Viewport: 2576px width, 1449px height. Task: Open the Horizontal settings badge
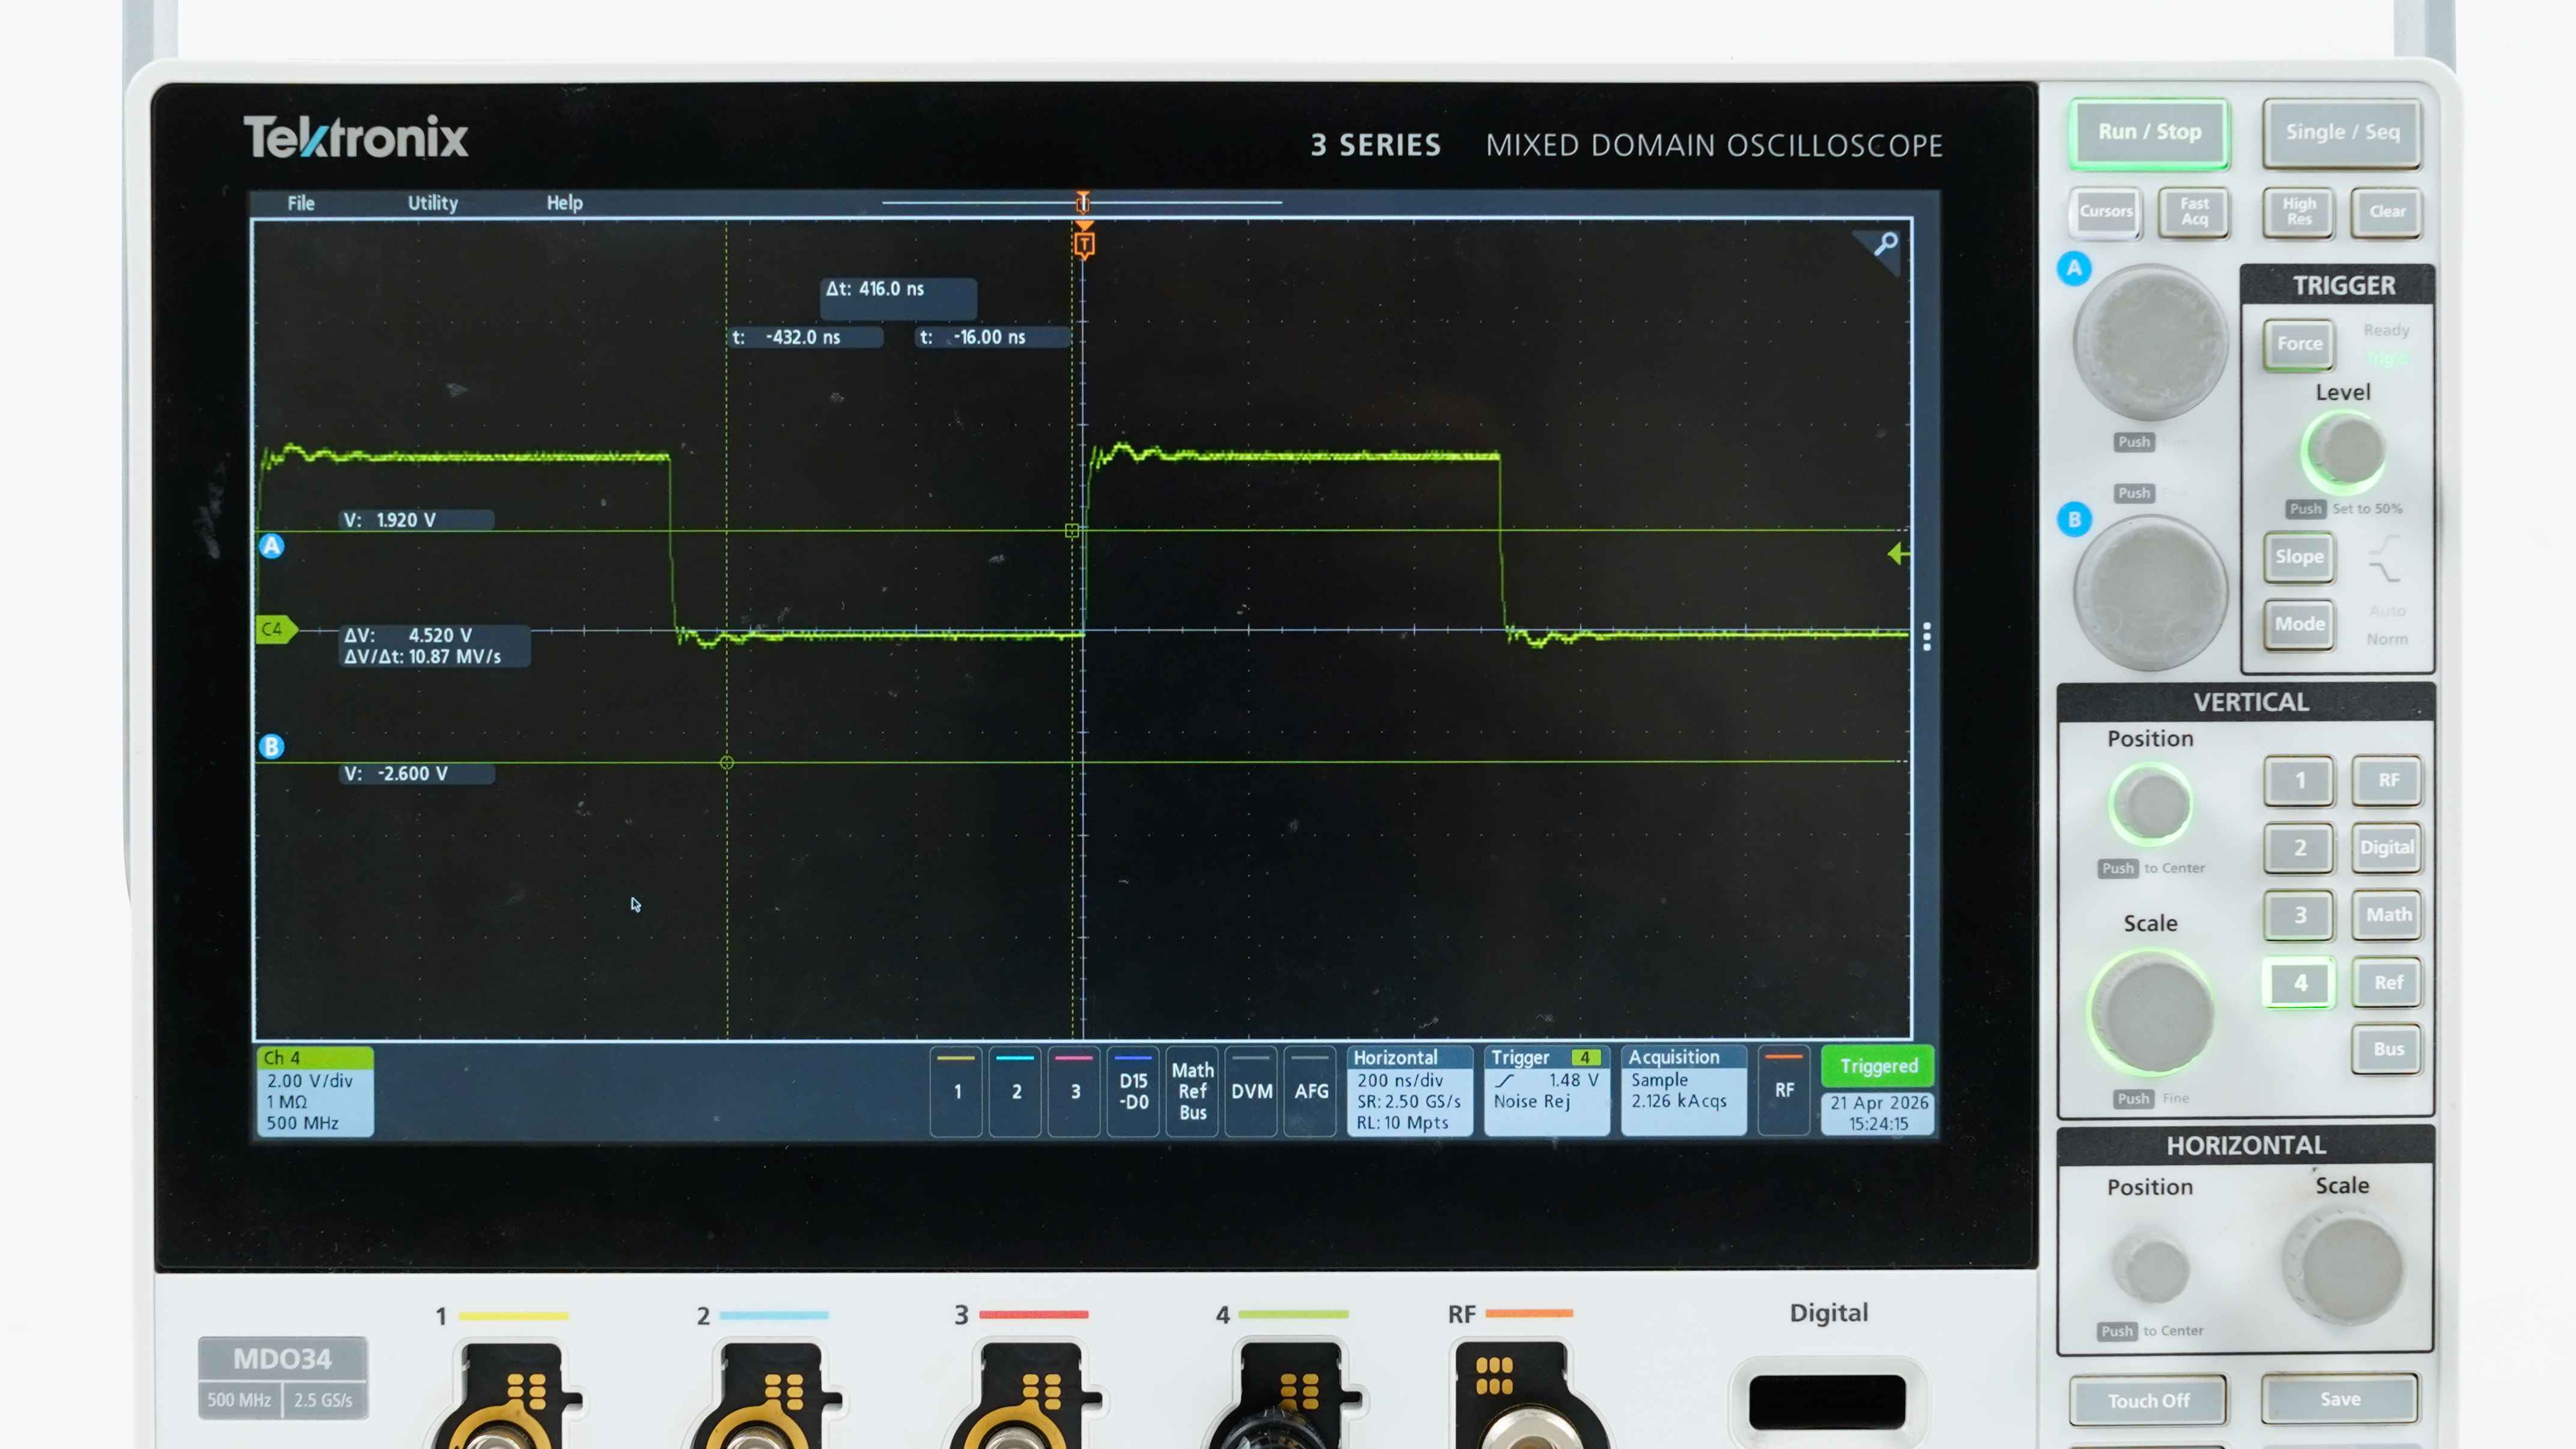[x=1410, y=1090]
